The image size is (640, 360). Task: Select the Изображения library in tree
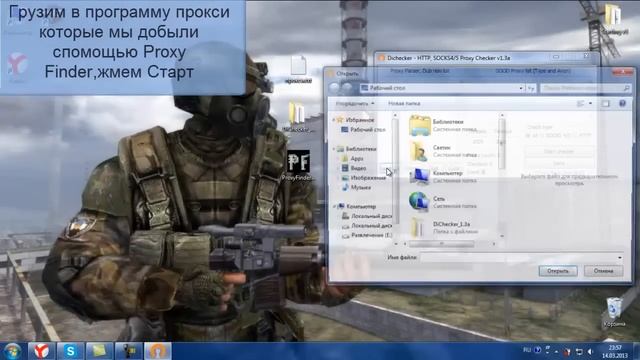[x=368, y=178]
